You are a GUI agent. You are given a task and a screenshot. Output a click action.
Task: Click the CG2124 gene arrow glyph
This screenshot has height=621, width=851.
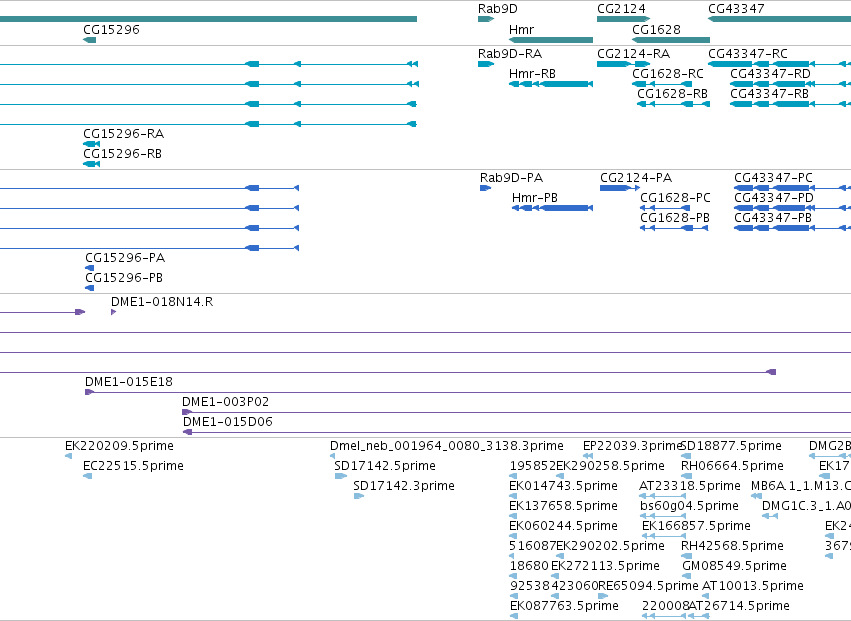click(x=623, y=19)
